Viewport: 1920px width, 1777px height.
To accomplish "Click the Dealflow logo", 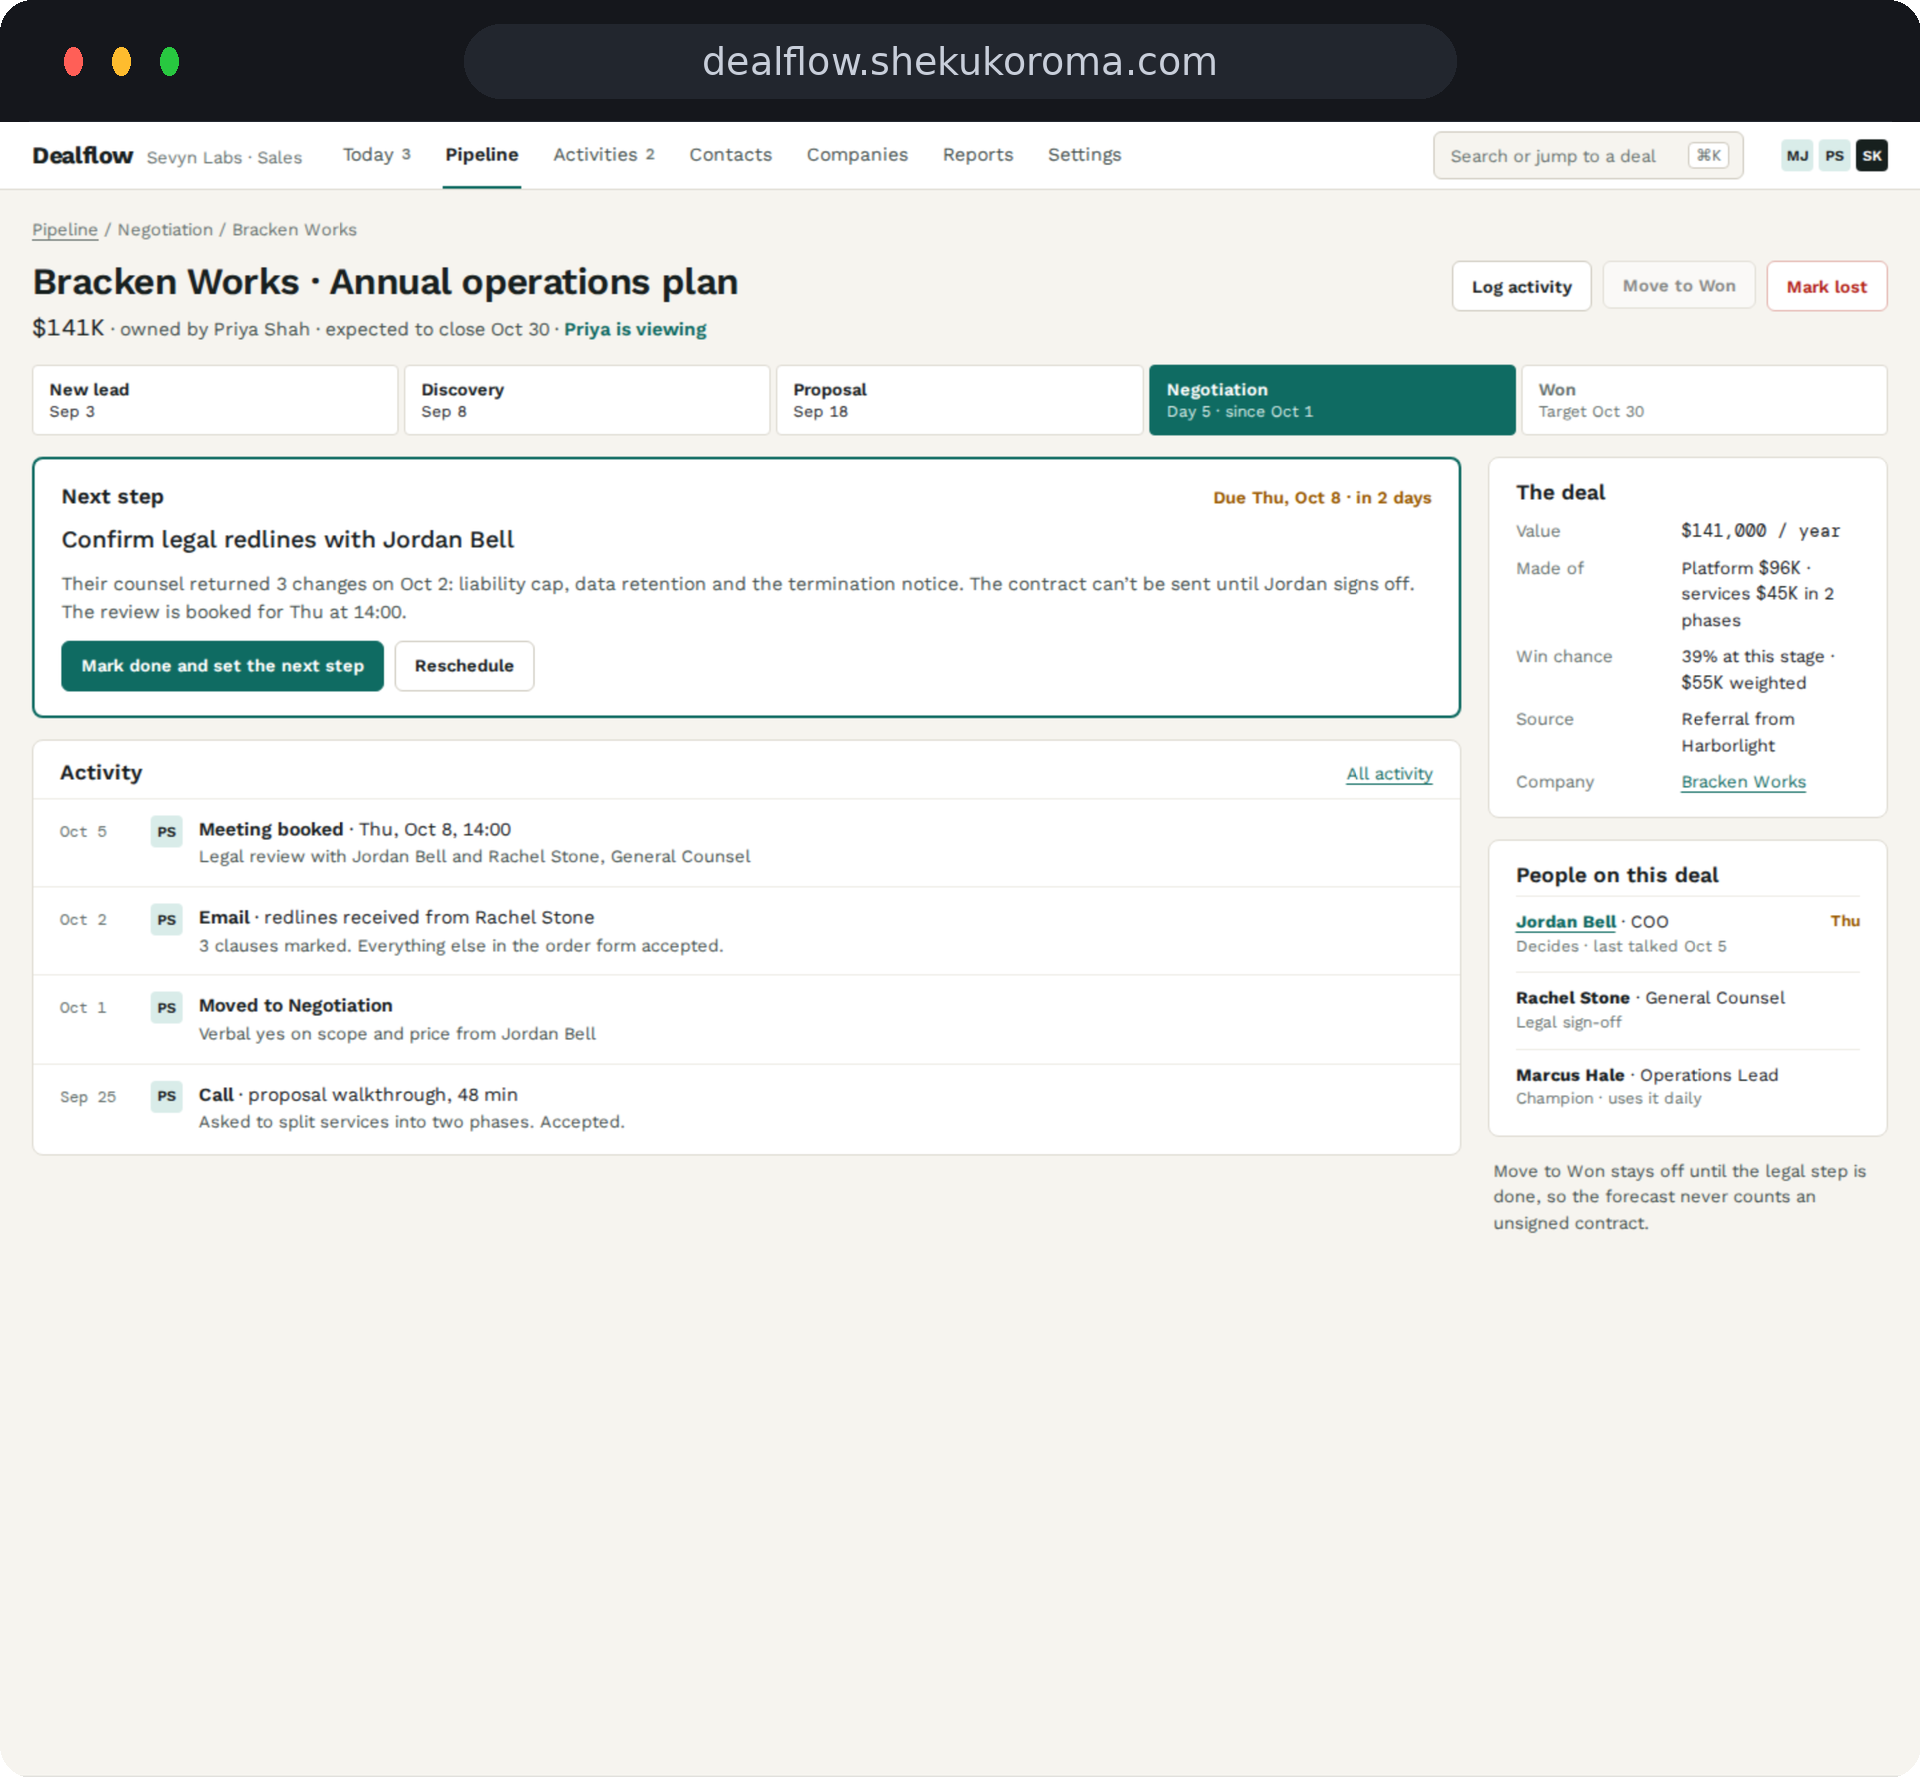I will point(82,155).
